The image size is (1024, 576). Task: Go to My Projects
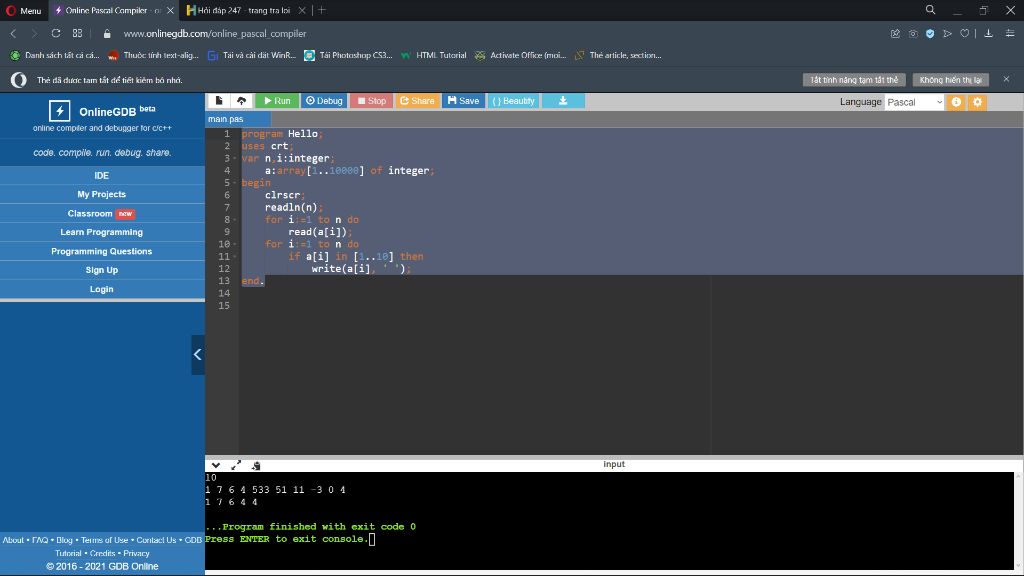102,194
